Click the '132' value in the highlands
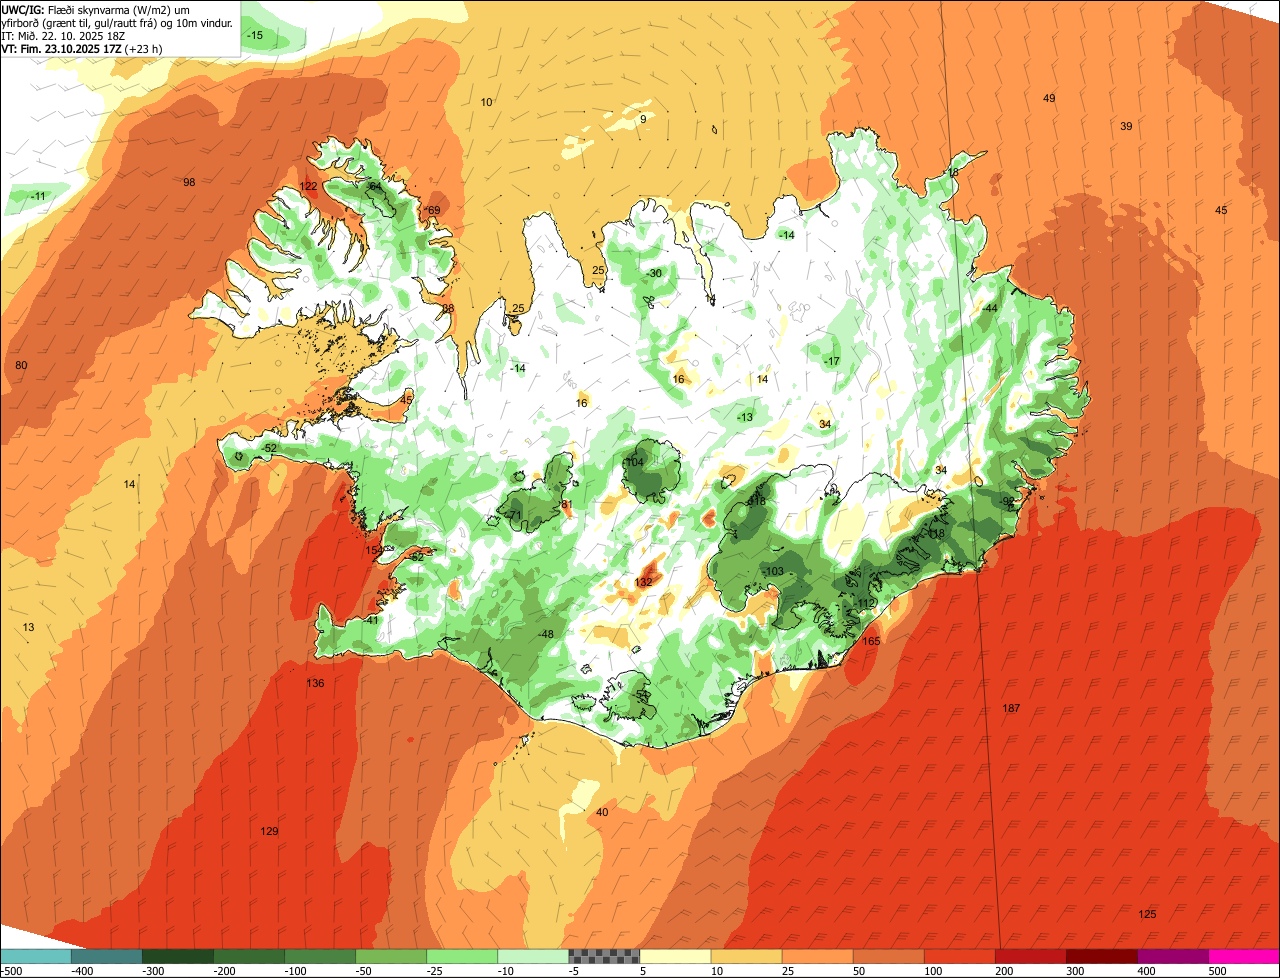 pos(643,581)
